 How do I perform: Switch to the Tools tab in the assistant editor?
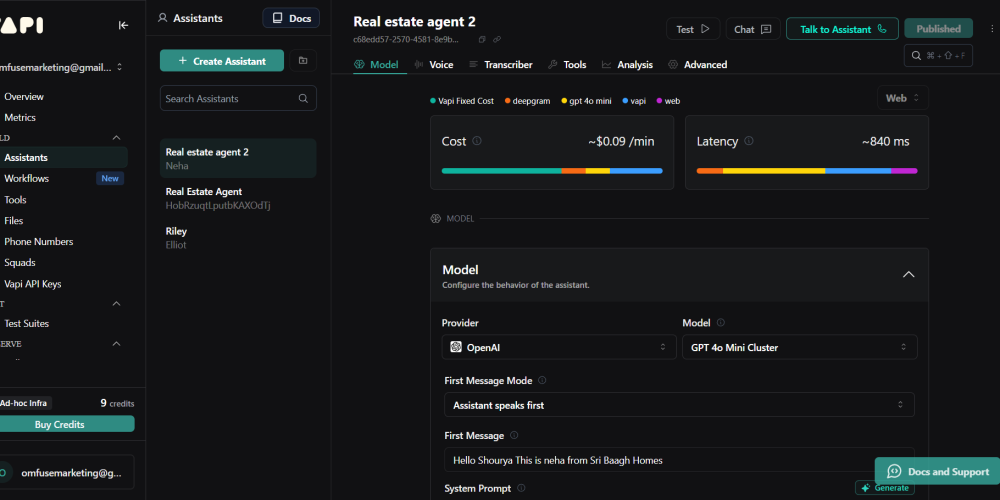coord(567,64)
